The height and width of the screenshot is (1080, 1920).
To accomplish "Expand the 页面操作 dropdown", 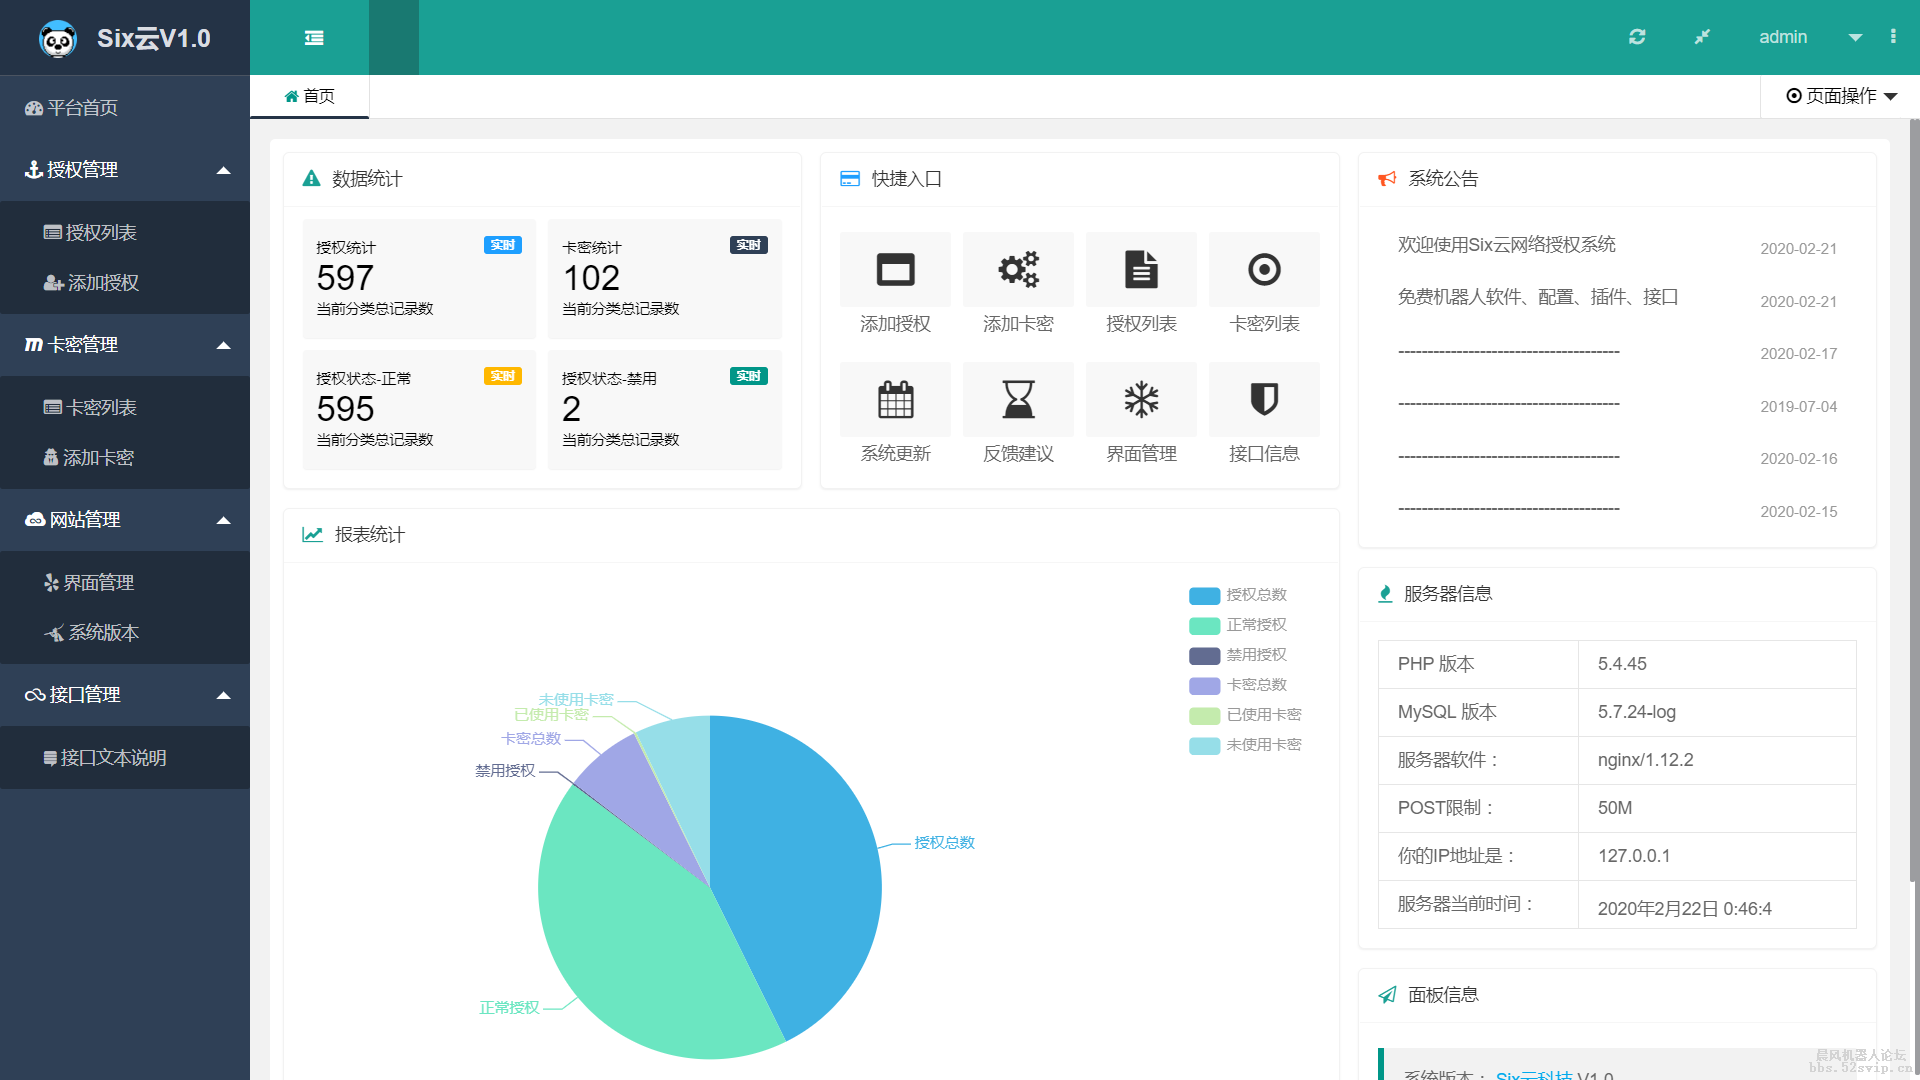I will coord(1841,96).
